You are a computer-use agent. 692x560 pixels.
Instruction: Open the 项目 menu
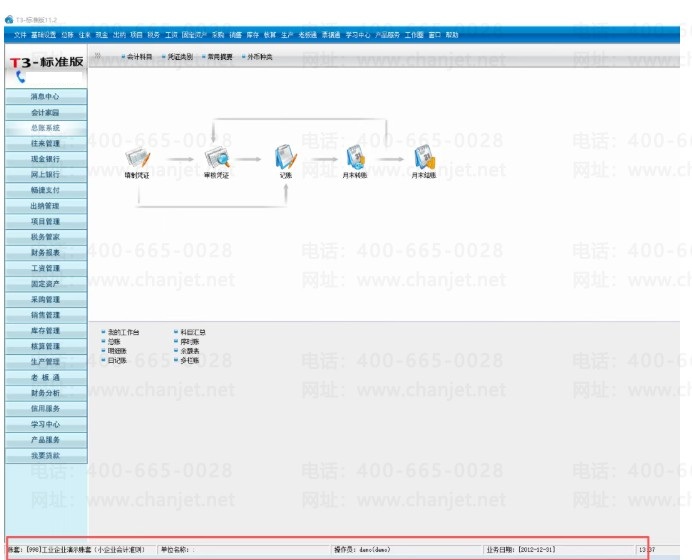point(136,35)
